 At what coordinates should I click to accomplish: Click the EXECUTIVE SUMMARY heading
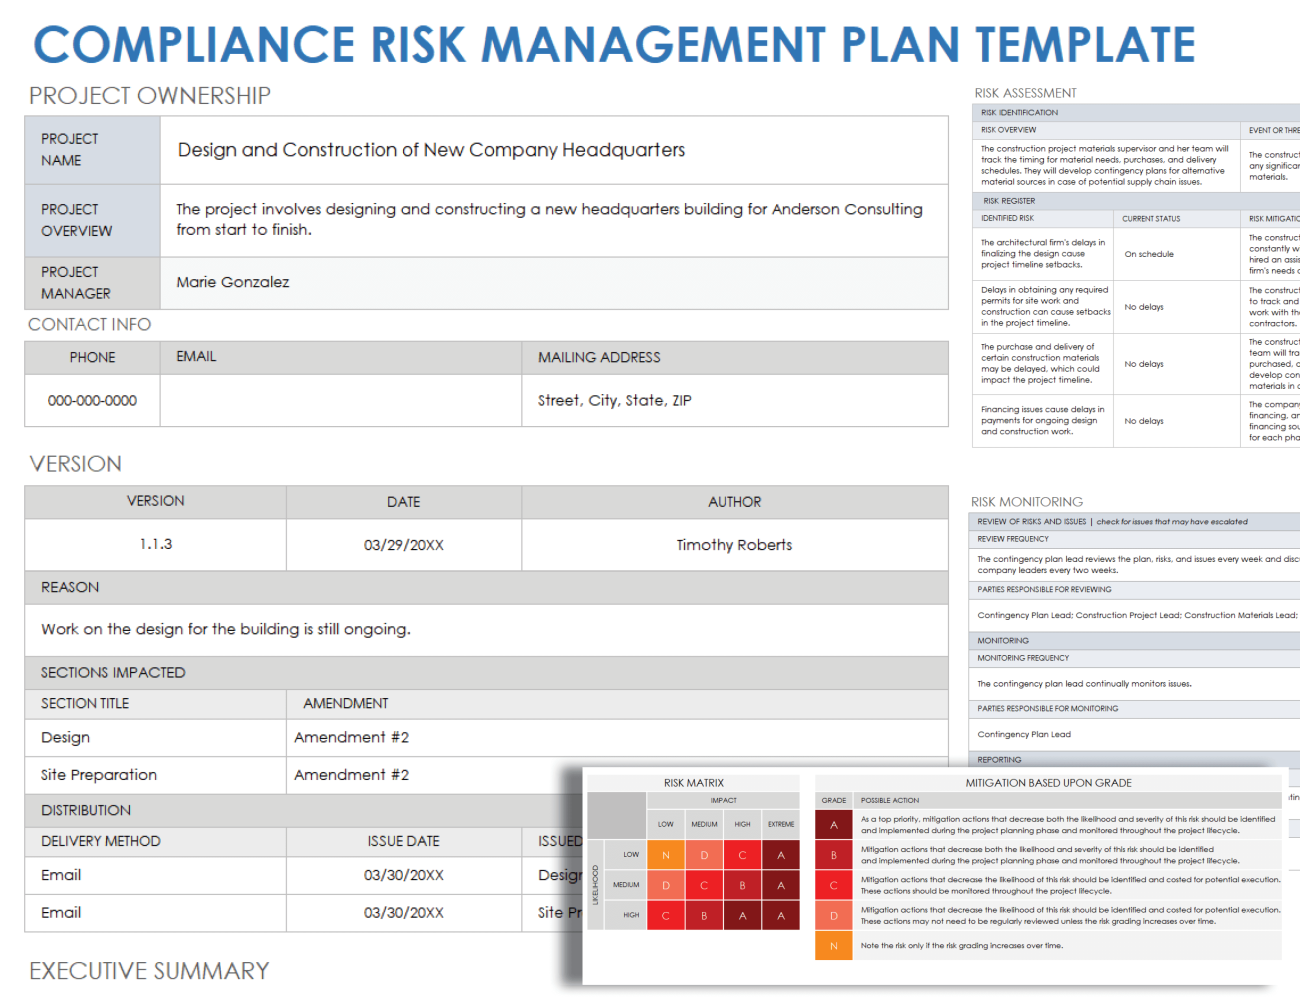pos(148,970)
